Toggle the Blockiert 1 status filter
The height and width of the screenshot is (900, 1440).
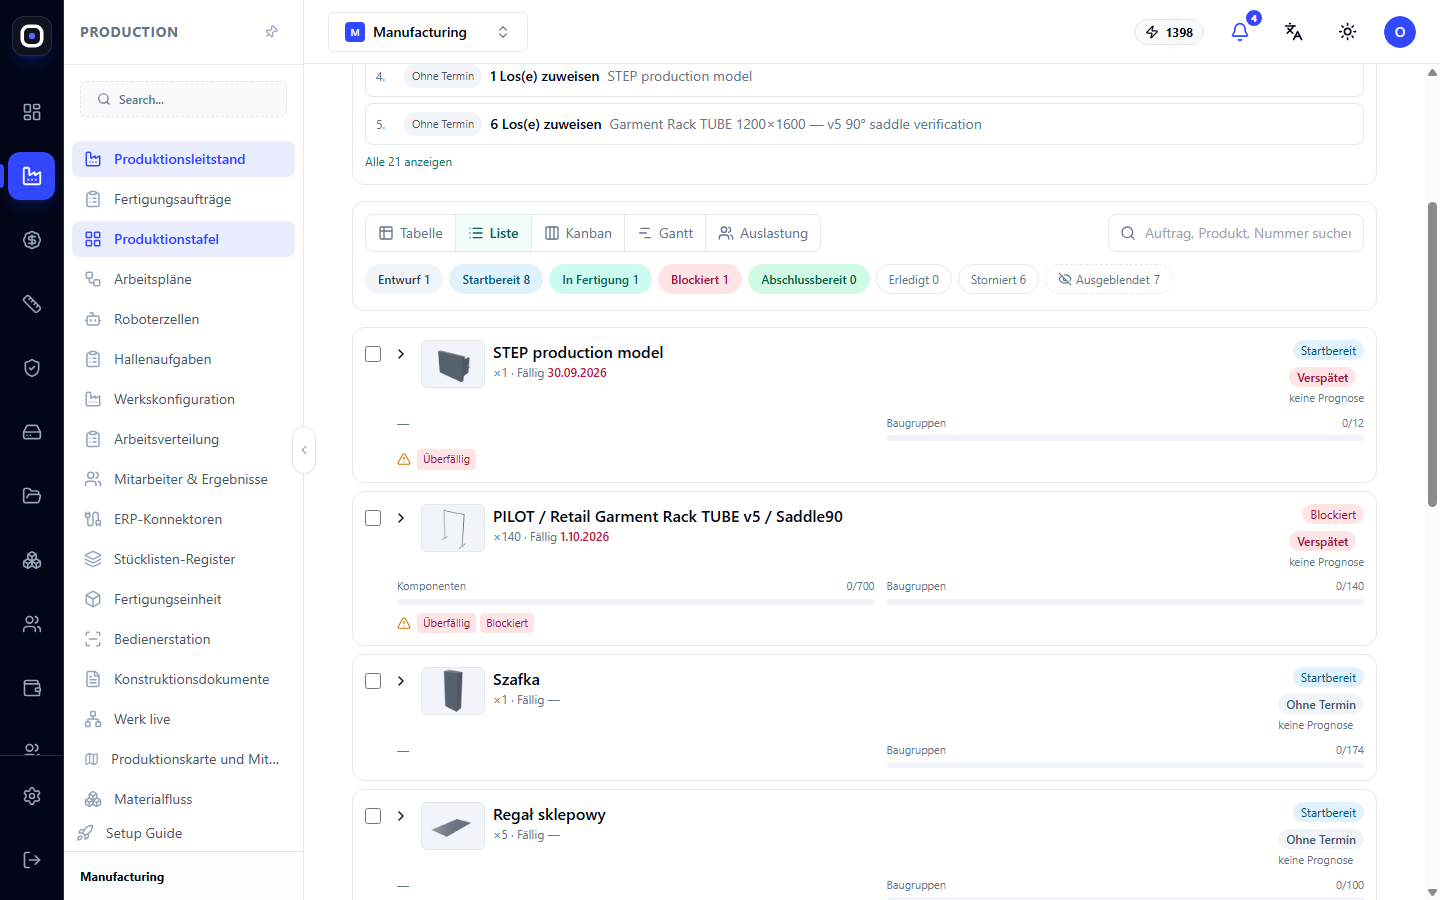[700, 280]
